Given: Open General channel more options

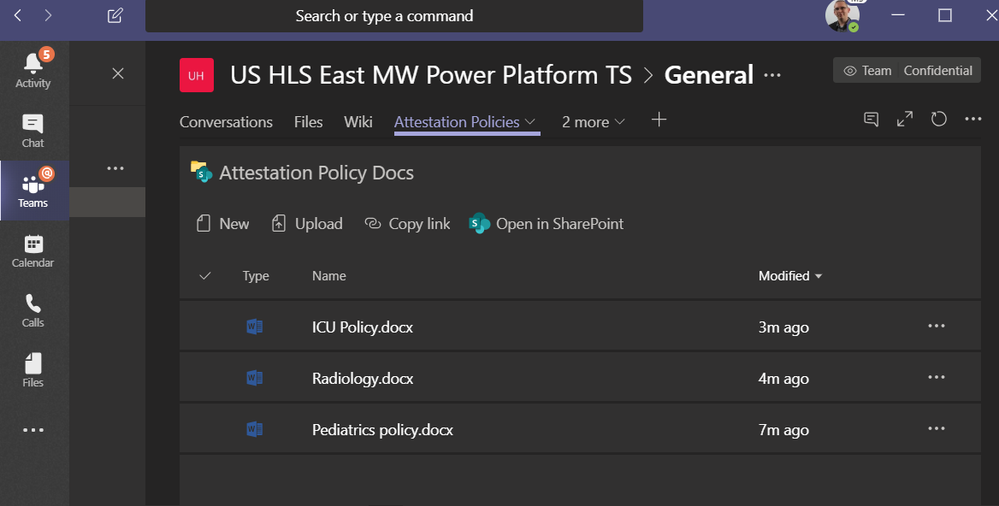Looking at the screenshot, I should tap(772, 75).
